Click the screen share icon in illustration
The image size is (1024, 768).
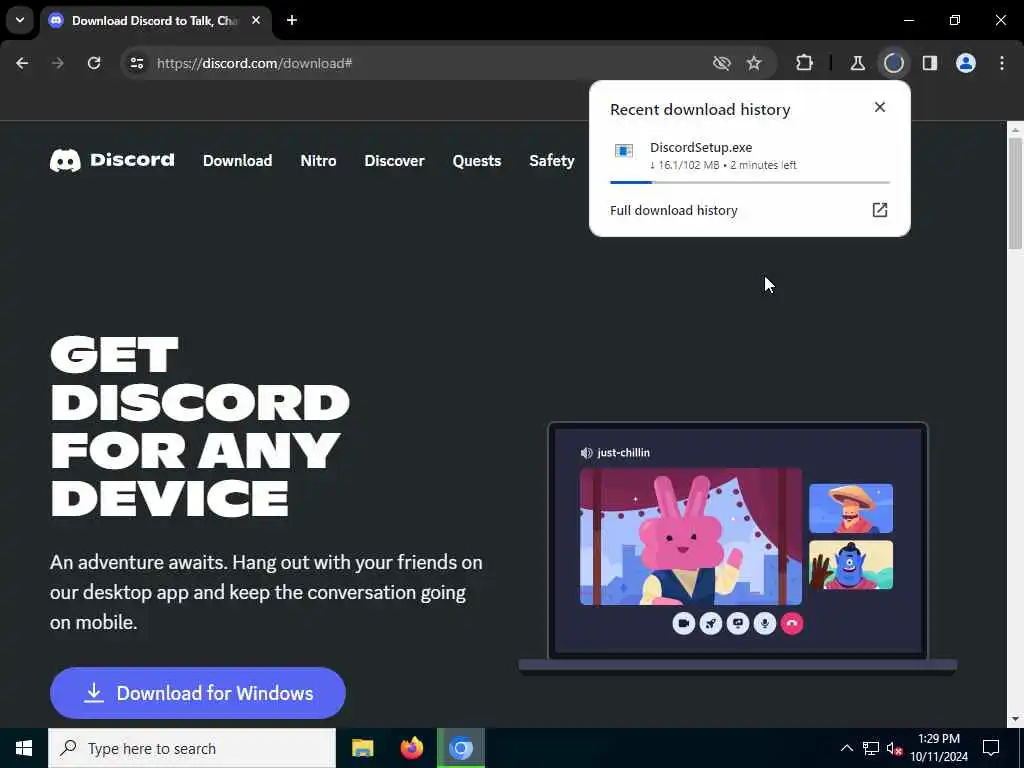[738, 624]
